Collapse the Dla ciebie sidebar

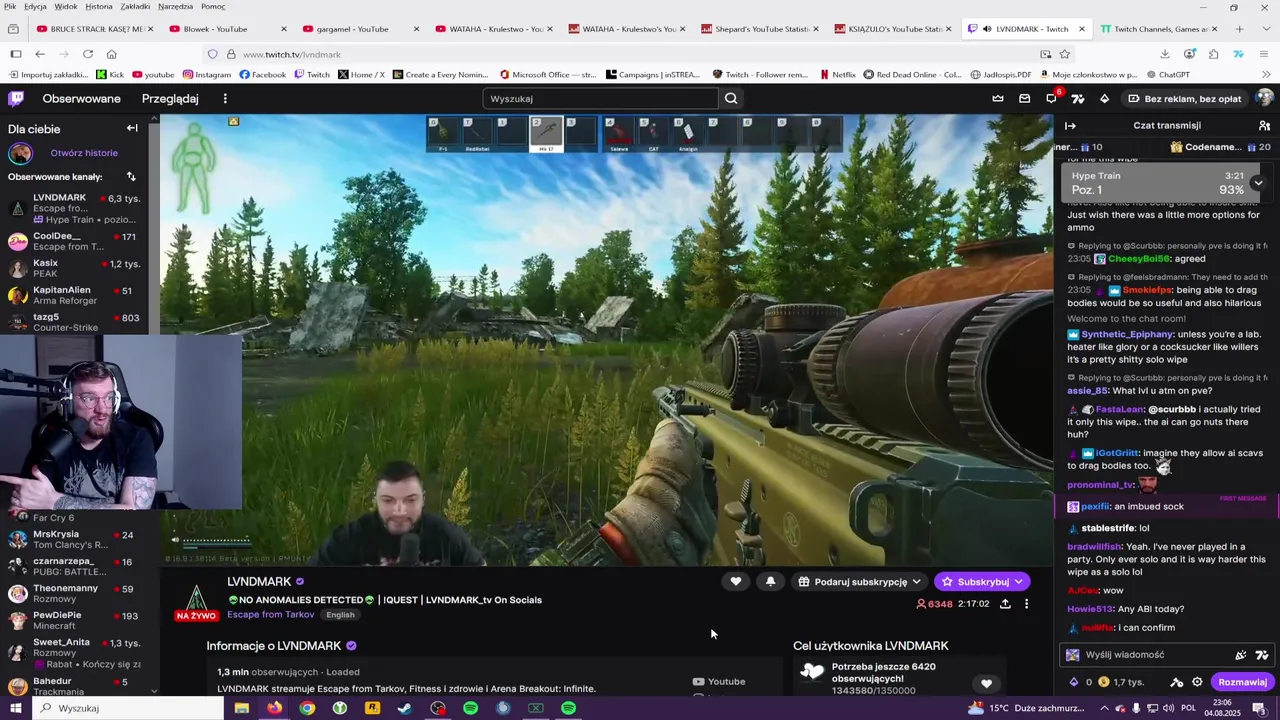coord(132,128)
